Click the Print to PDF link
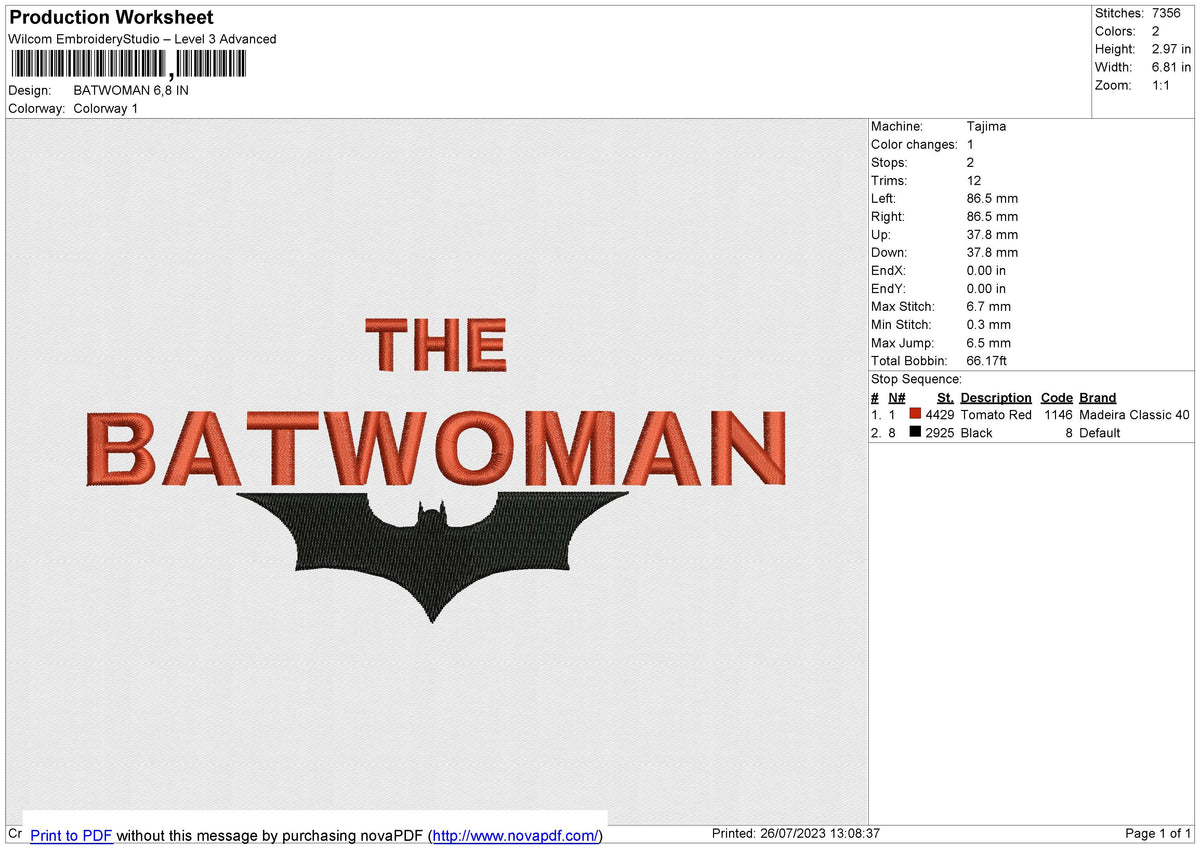1200x848 pixels. point(71,835)
